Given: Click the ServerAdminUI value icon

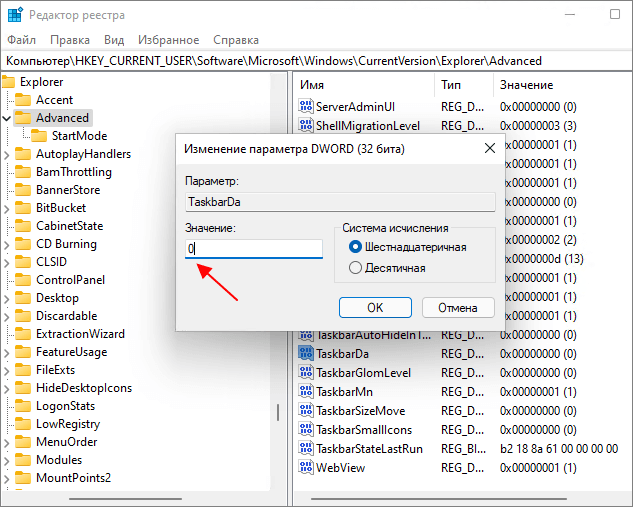Looking at the screenshot, I should [306, 106].
